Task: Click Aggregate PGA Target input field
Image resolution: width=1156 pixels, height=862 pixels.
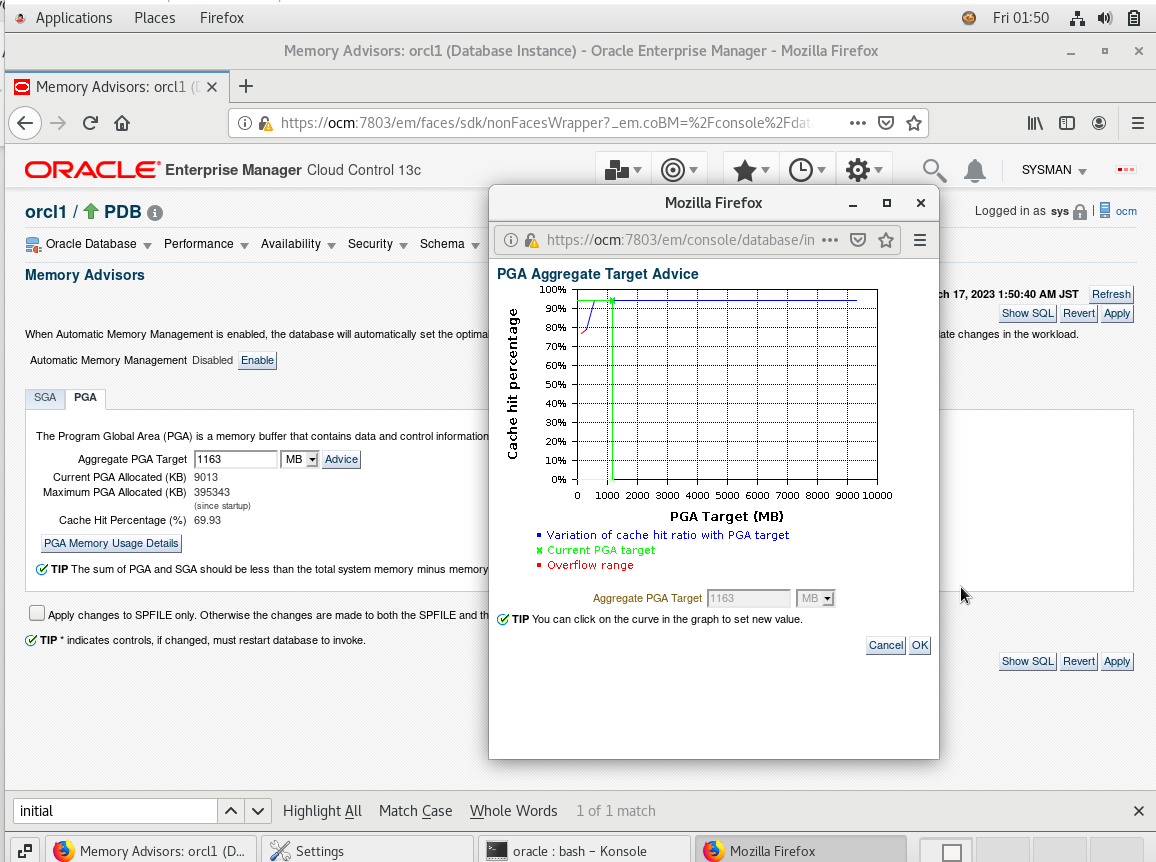Action: [235, 459]
